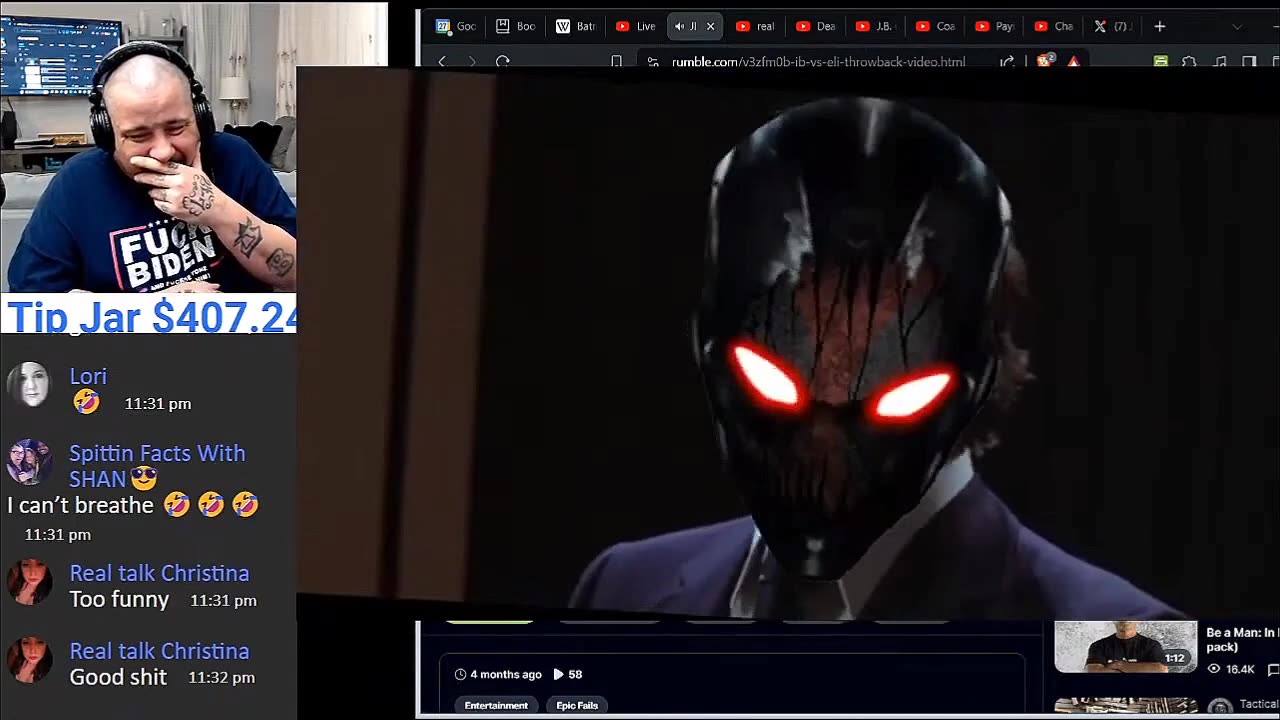Click the Epic Fails category tag
The height and width of the screenshot is (720, 1280).
tap(577, 705)
